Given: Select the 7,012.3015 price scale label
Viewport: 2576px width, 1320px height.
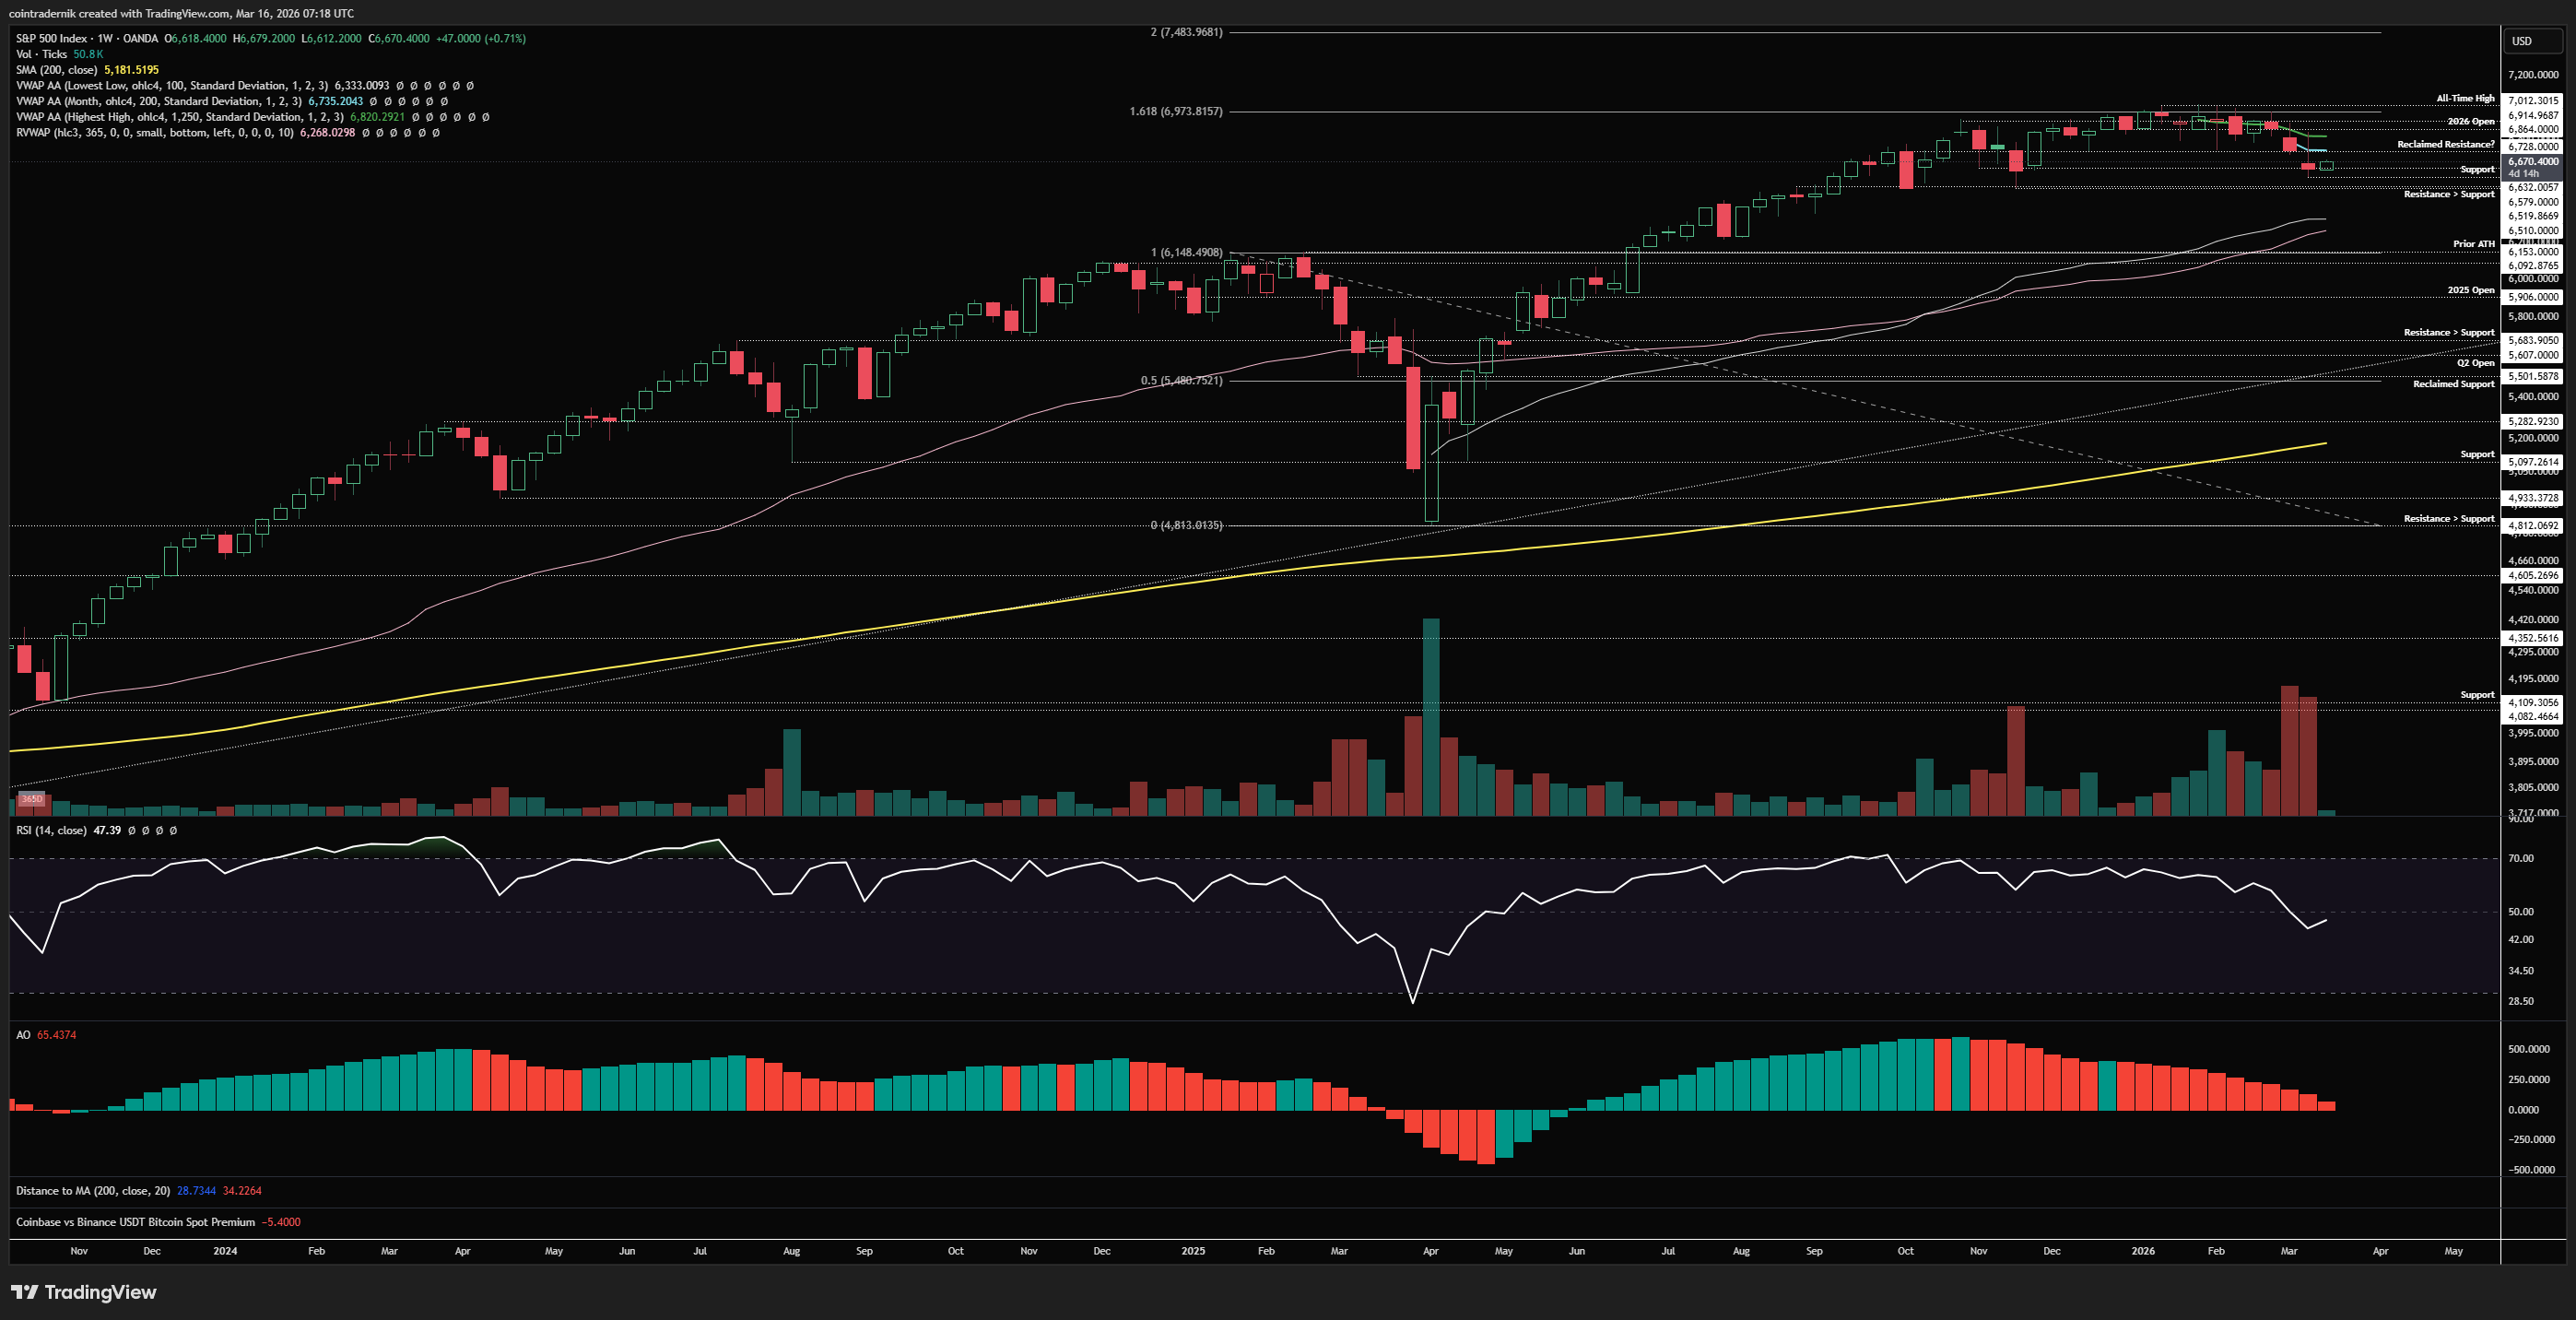Looking at the screenshot, I should (x=2533, y=100).
